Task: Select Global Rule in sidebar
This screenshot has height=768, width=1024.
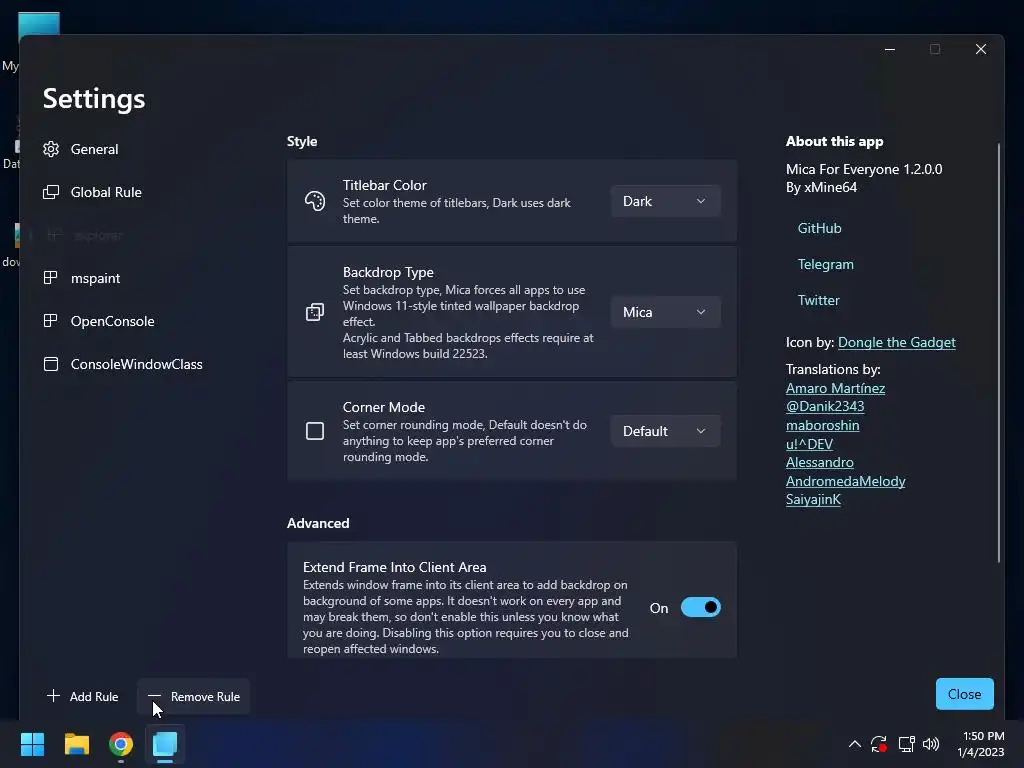Action: 106,192
